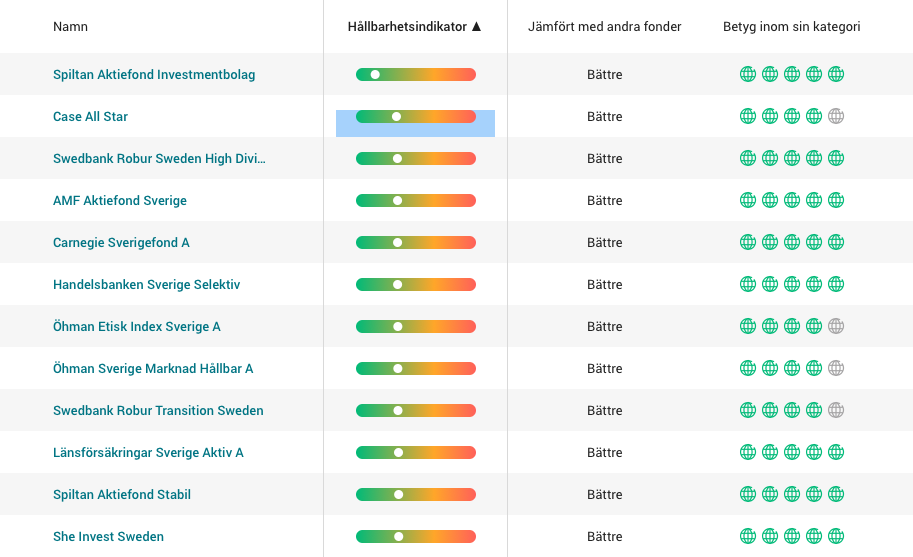Click the middle globe in AMF Aktiefond Sverige row
This screenshot has width=913, height=557.
point(792,200)
